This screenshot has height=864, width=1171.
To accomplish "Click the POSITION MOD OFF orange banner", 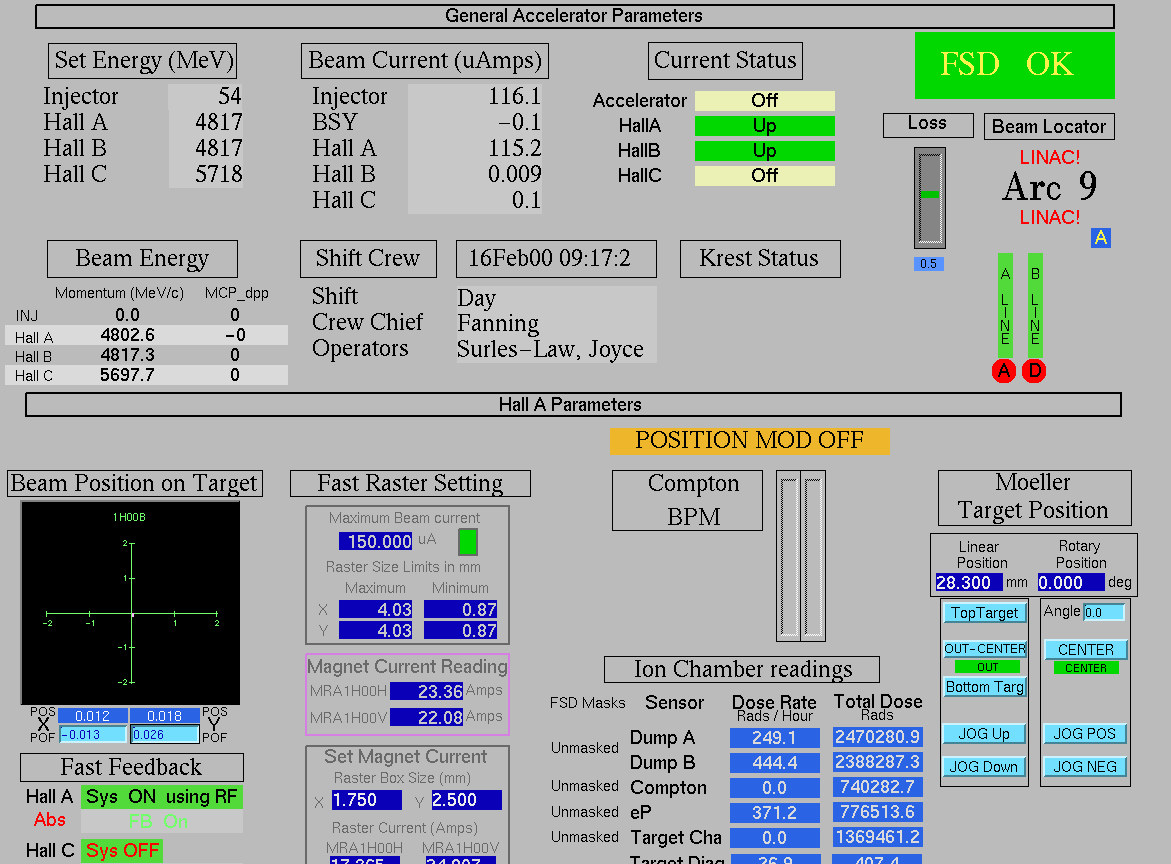I will coord(749,441).
